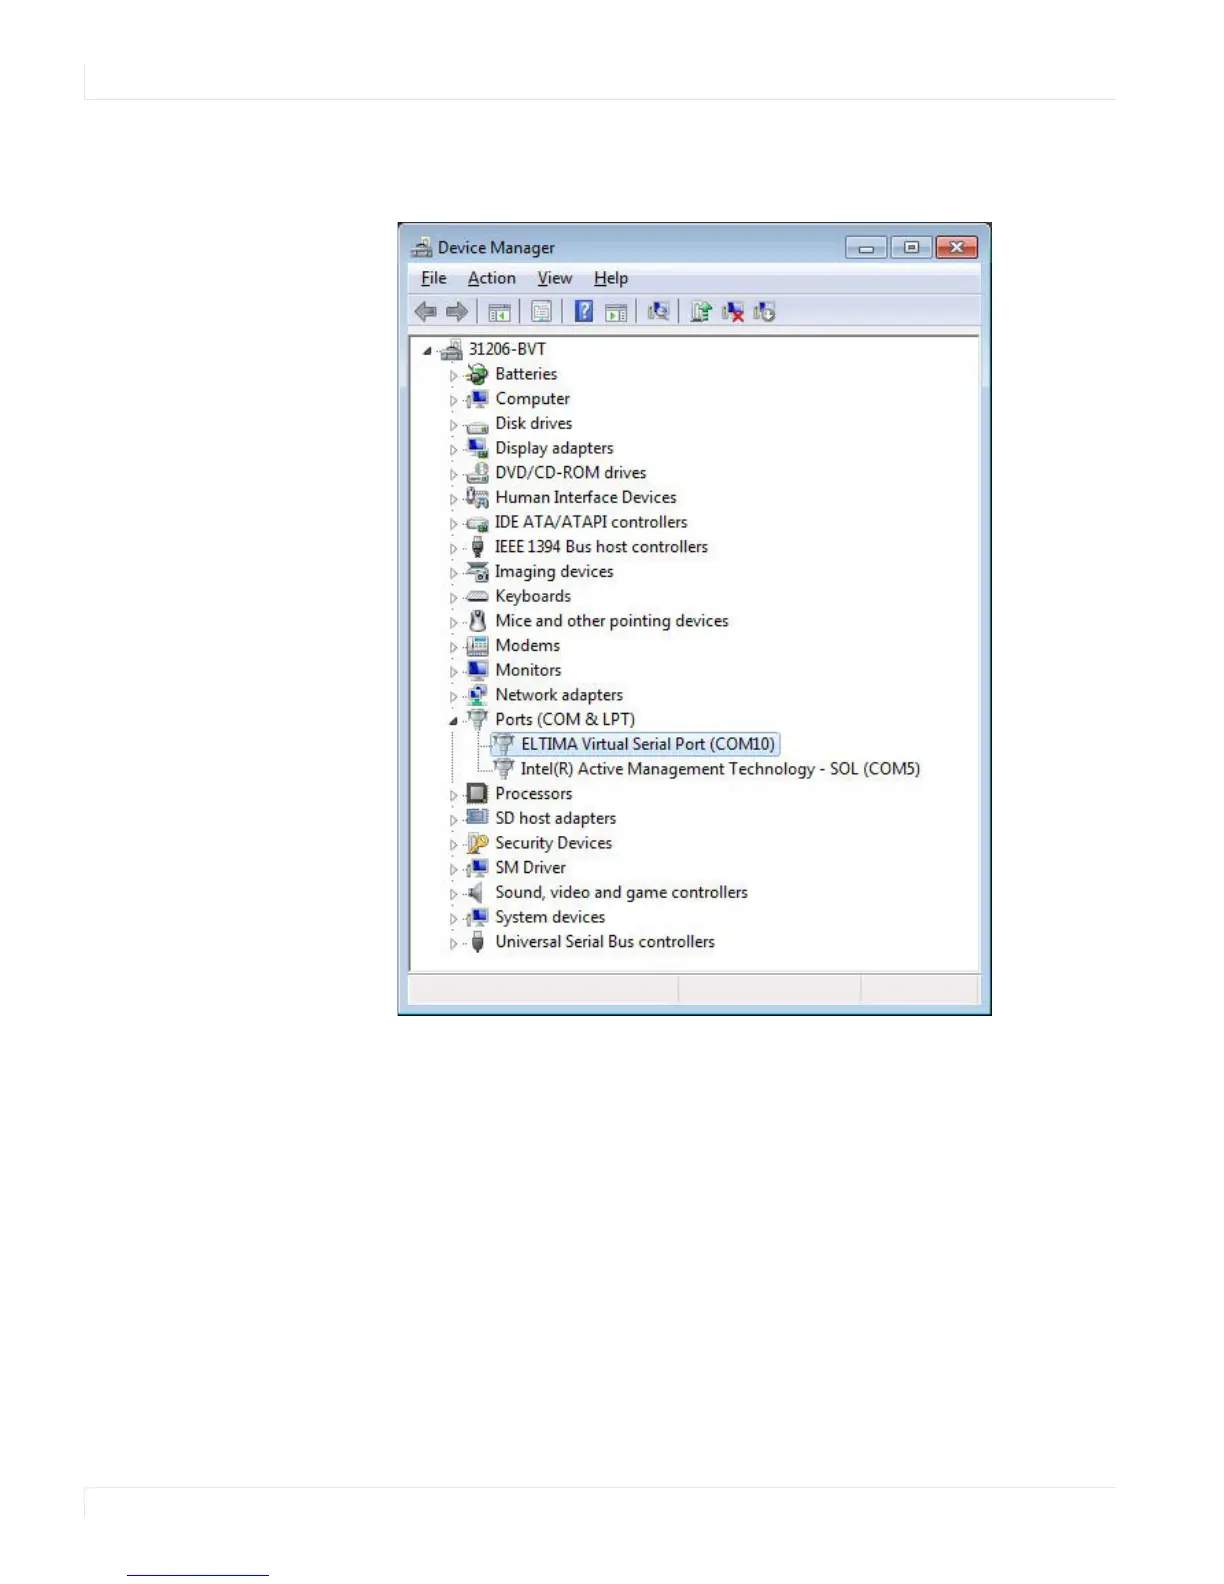The image size is (1224, 1584).
Task: Click the Modems category icon
Action: [477, 646]
